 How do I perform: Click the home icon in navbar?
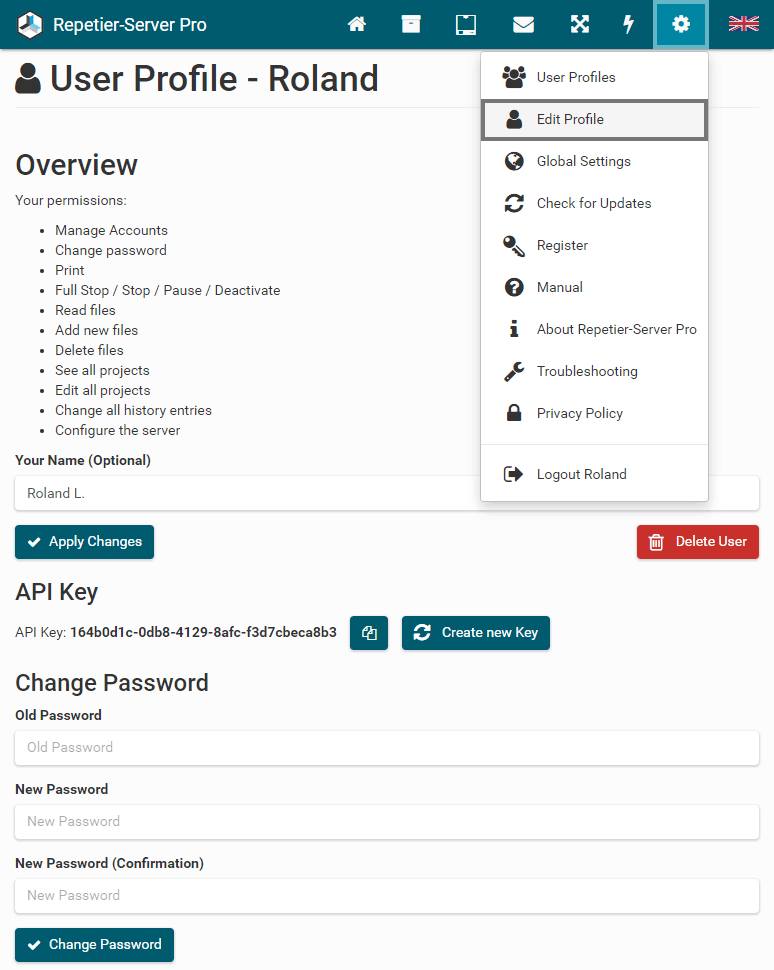click(357, 24)
